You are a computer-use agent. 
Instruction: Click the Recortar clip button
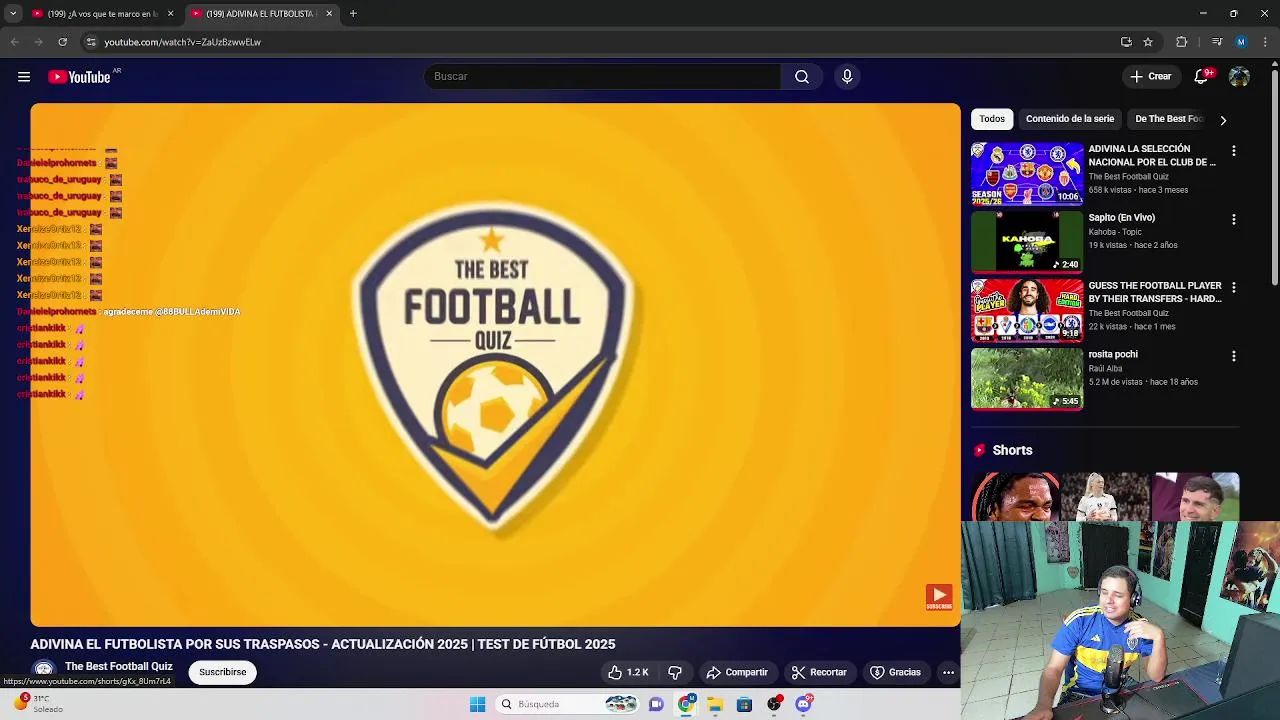pyautogui.click(x=819, y=672)
